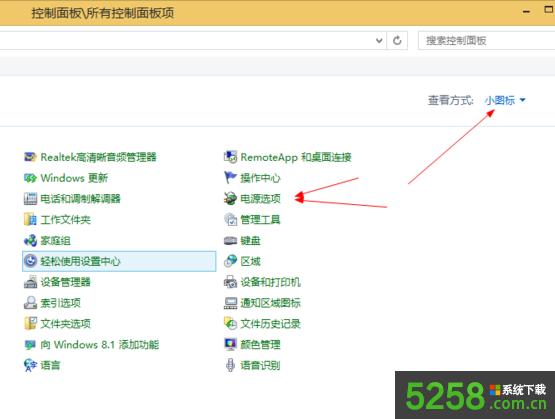Open the 语言 icon
The height and width of the screenshot is (419, 555).
[30, 365]
